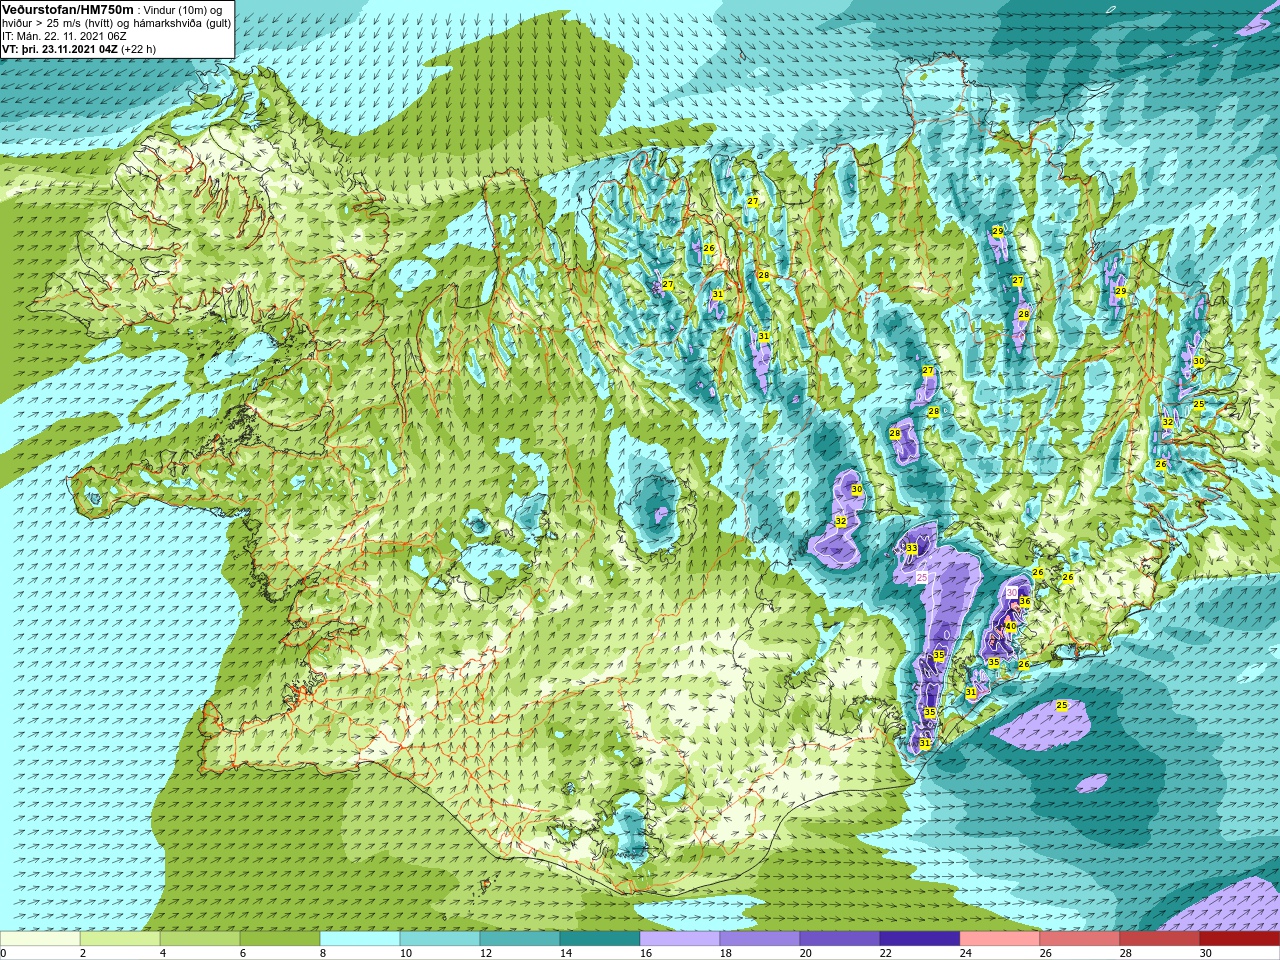Pick the 24–26 m/s light pink swatch
1280x960 pixels.
point(1000,939)
